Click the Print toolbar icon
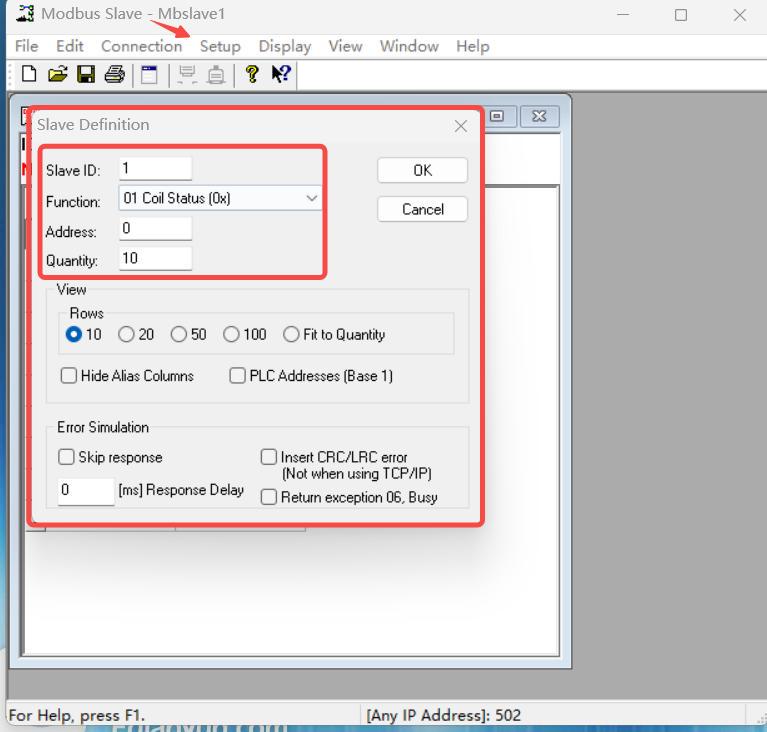The image size is (767, 732). pyautogui.click(x=114, y=74)
